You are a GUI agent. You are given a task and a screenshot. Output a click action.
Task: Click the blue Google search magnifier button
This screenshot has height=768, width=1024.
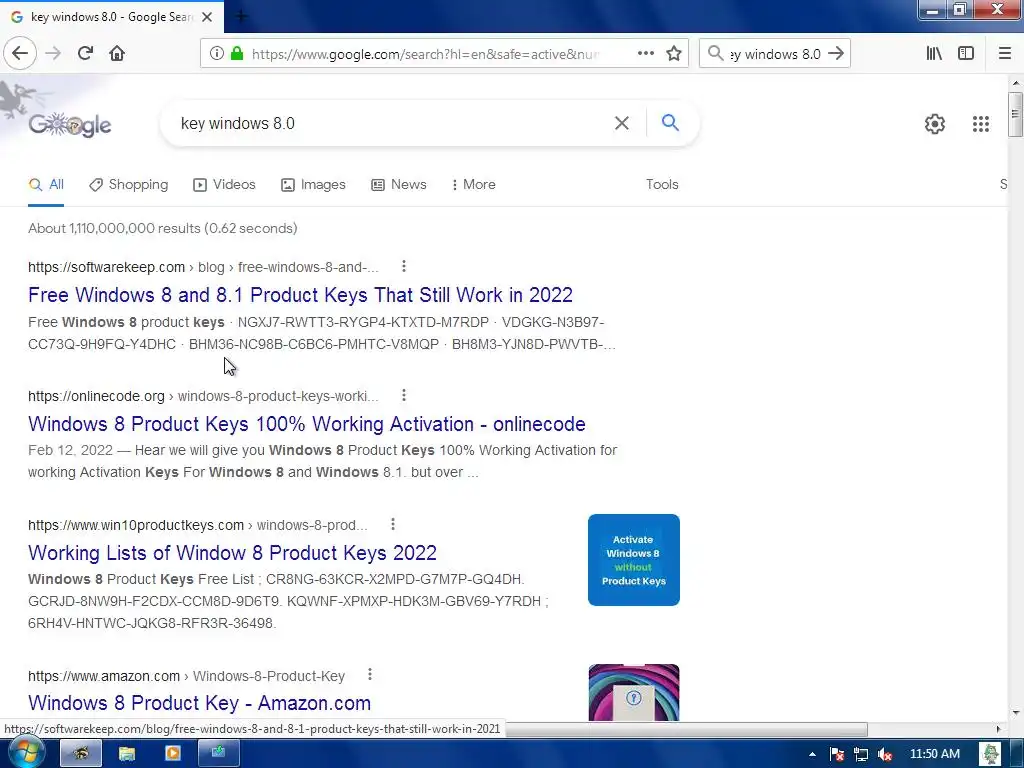[670, 122]
